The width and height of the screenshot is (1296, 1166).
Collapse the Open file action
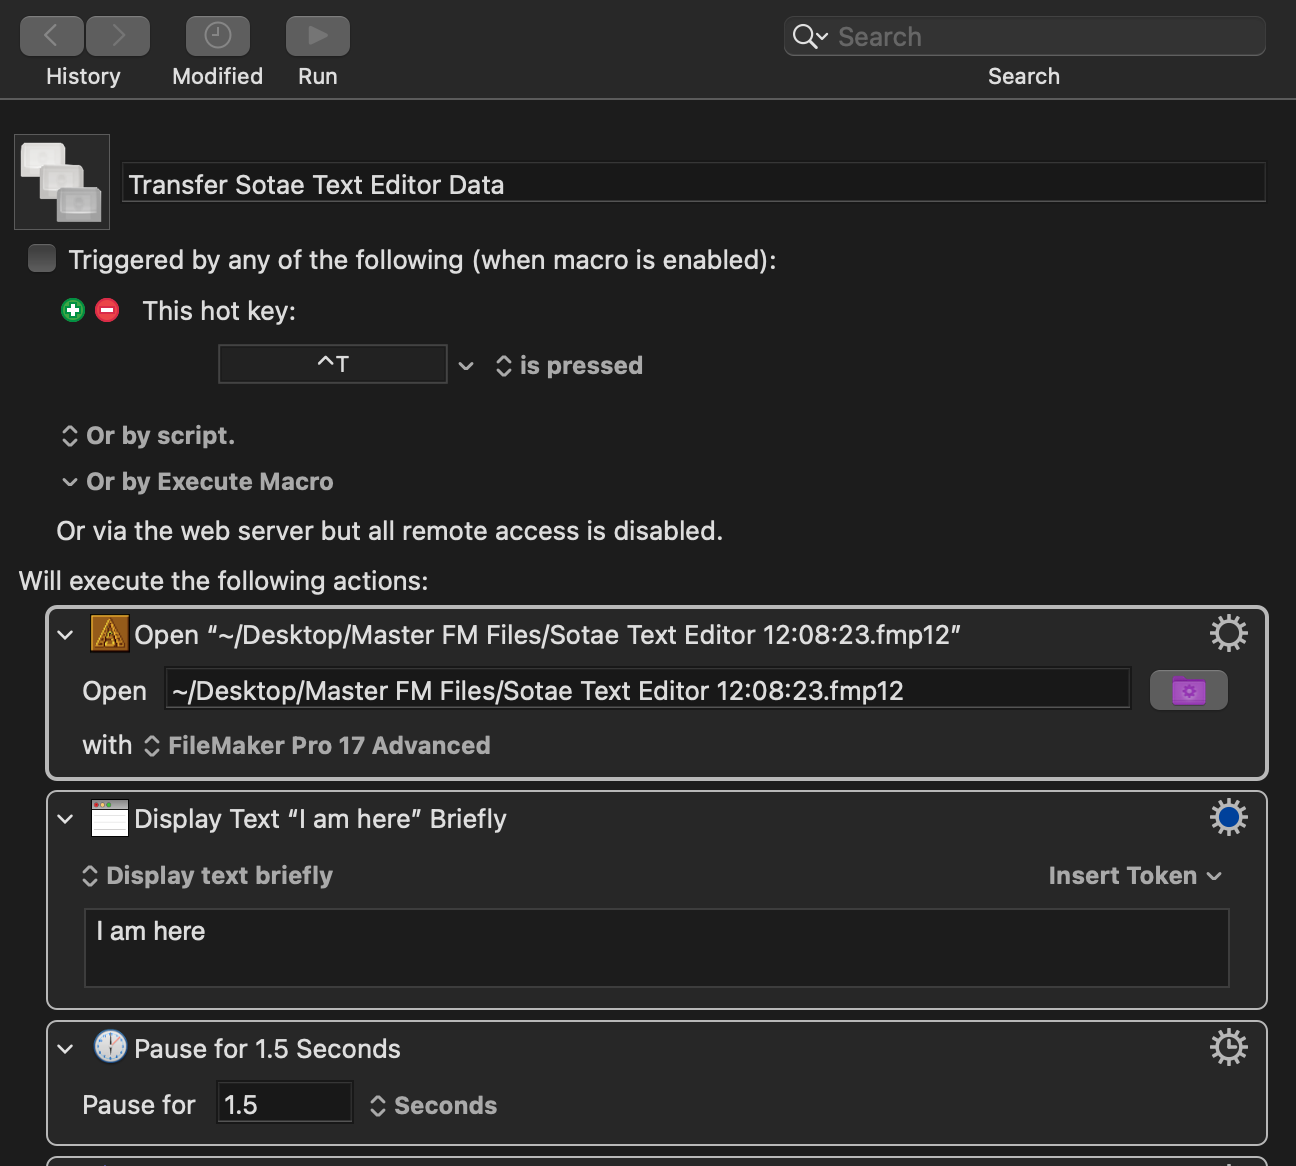66,635
